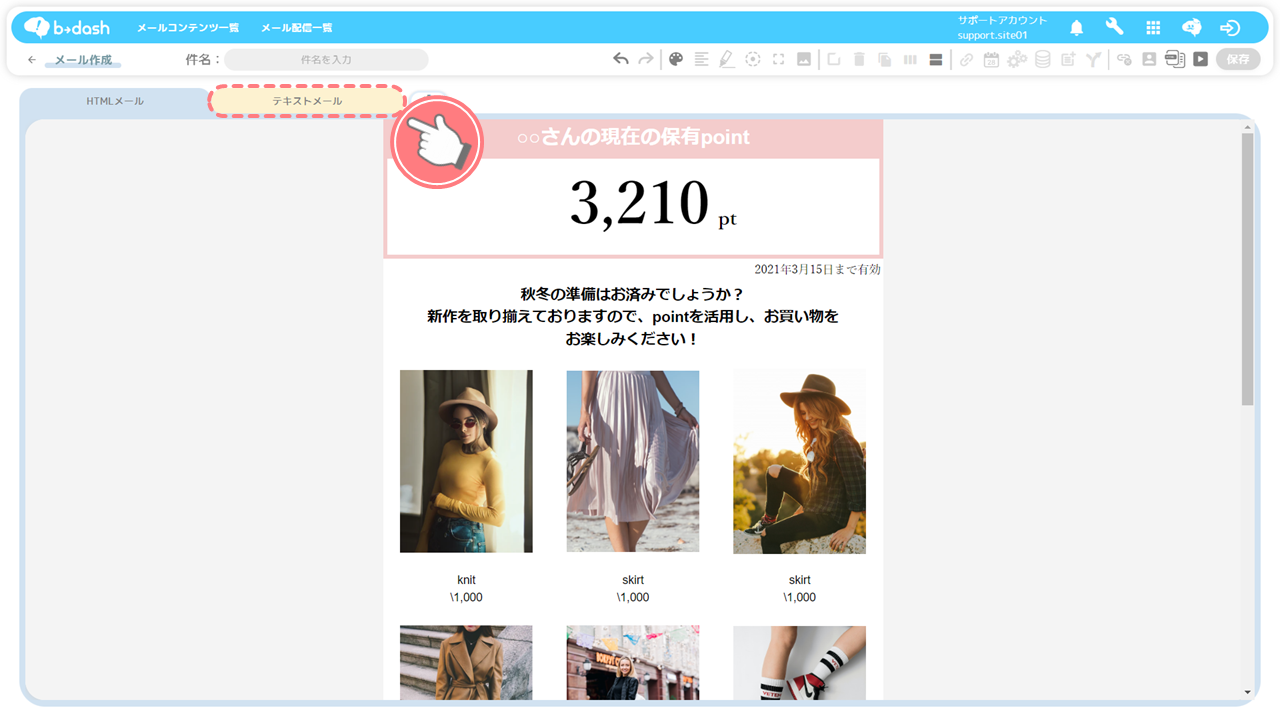Switch to the テキストメール tab
The width and height of the screenshot is (1280, 720).
[307, 101]
